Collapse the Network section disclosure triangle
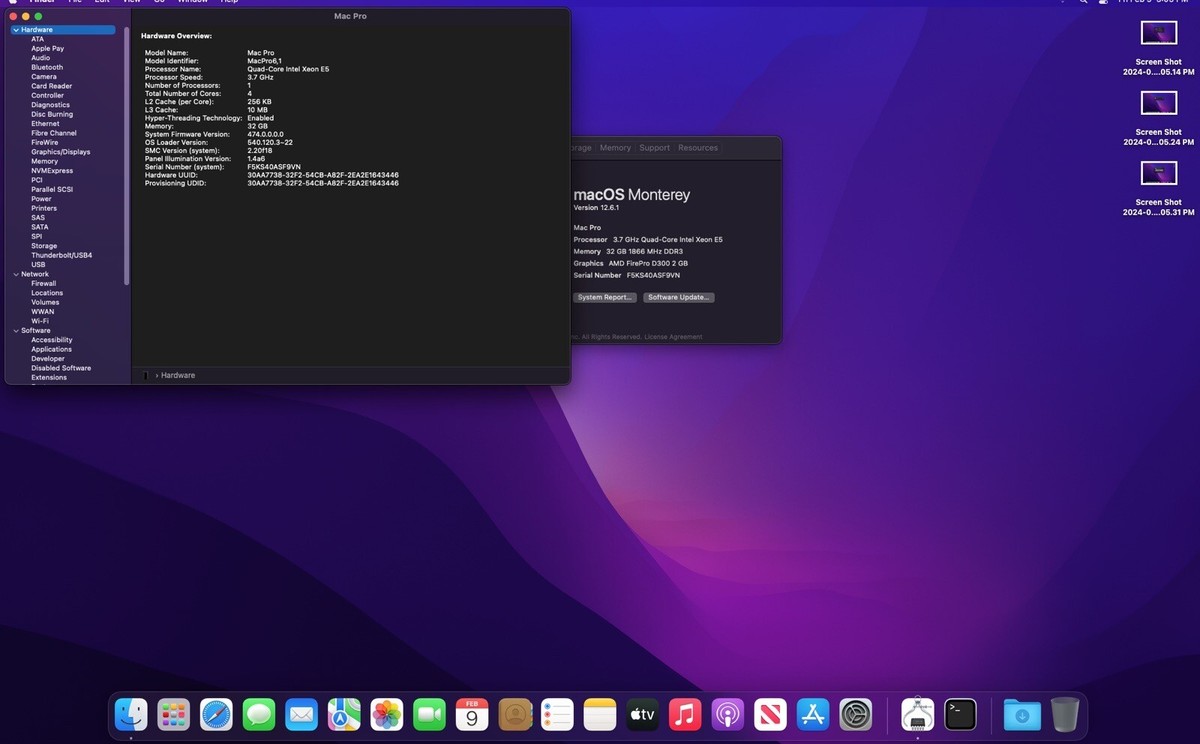Screen dimensions: 1200x744 point(16,274)
